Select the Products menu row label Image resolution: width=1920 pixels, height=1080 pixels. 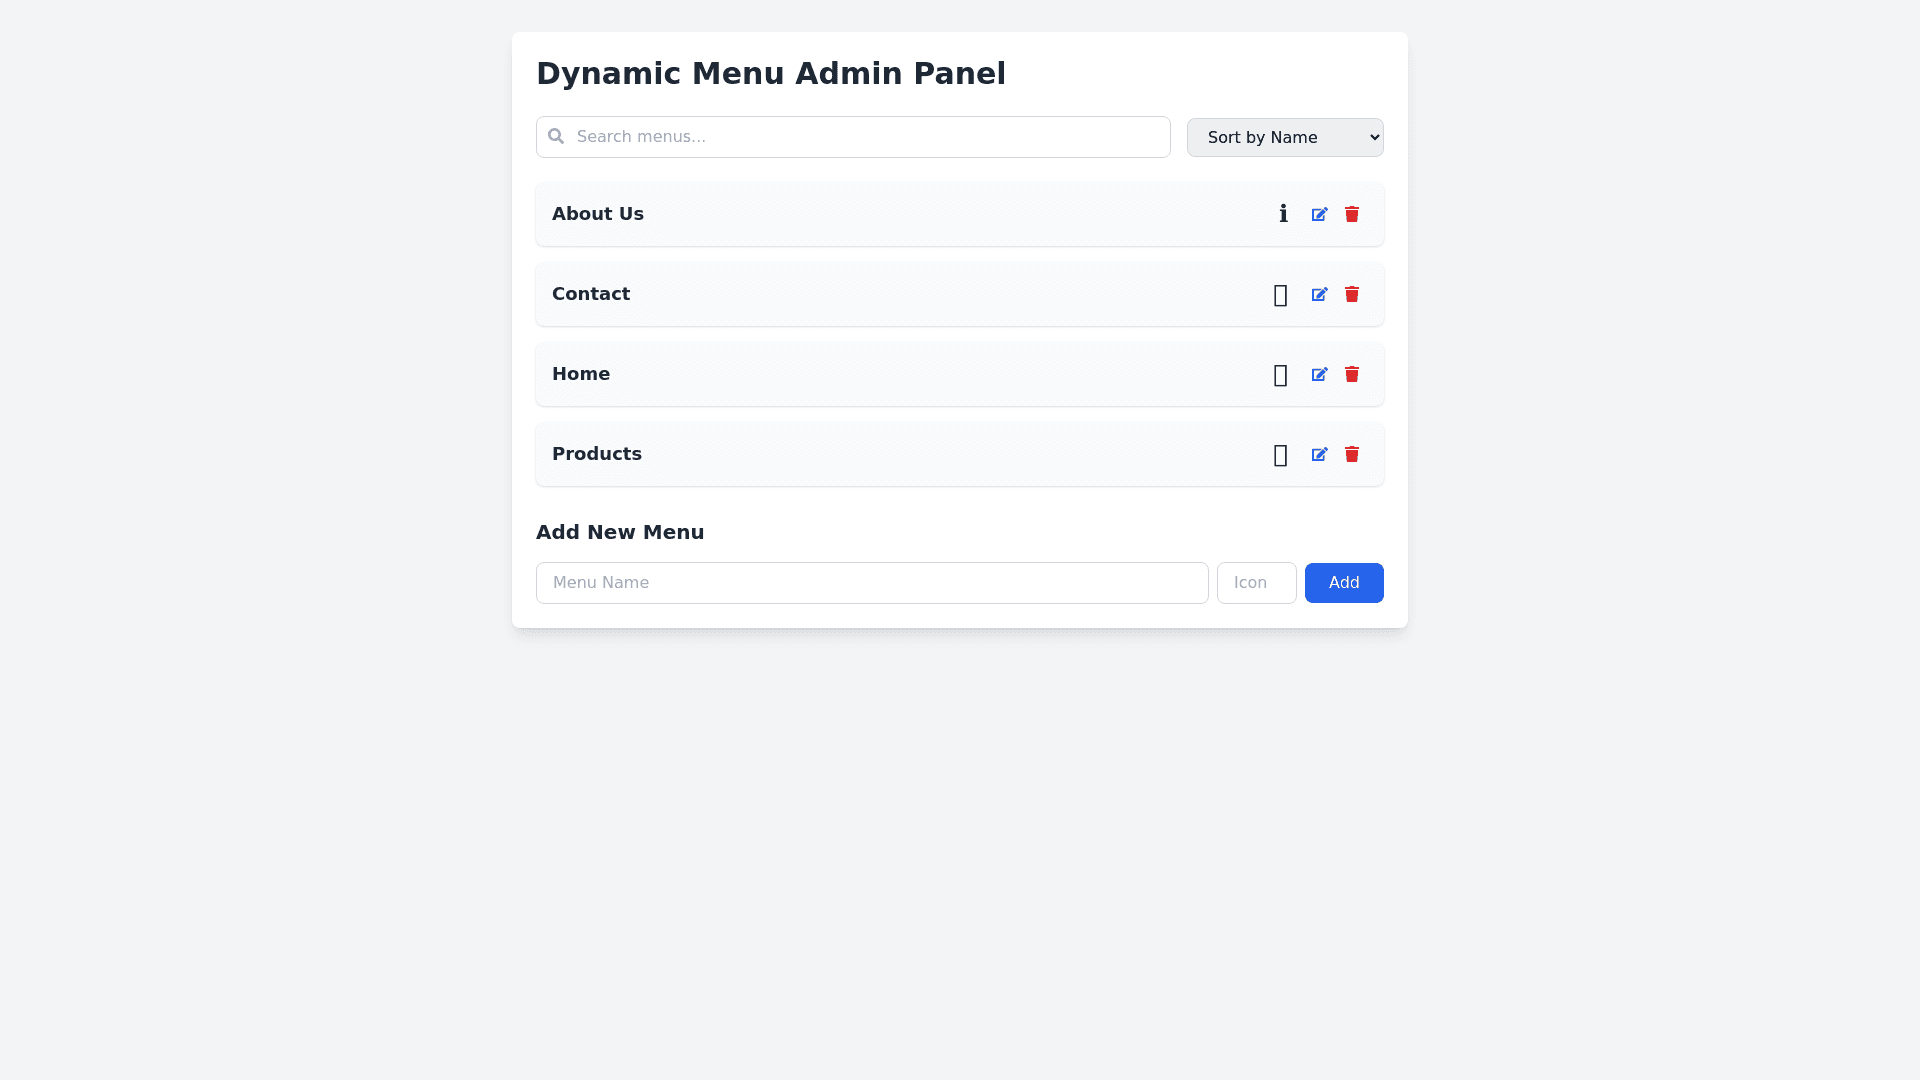(597, 454)
